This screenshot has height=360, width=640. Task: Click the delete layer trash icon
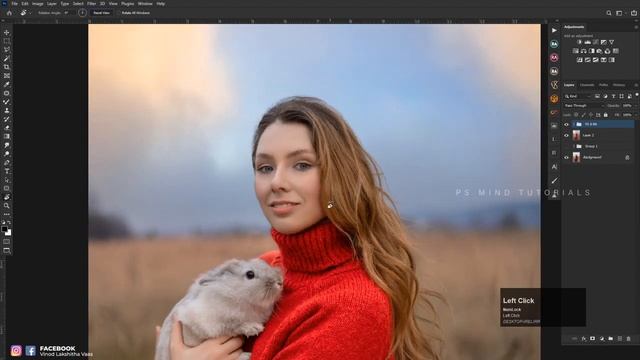click(629, 339)
